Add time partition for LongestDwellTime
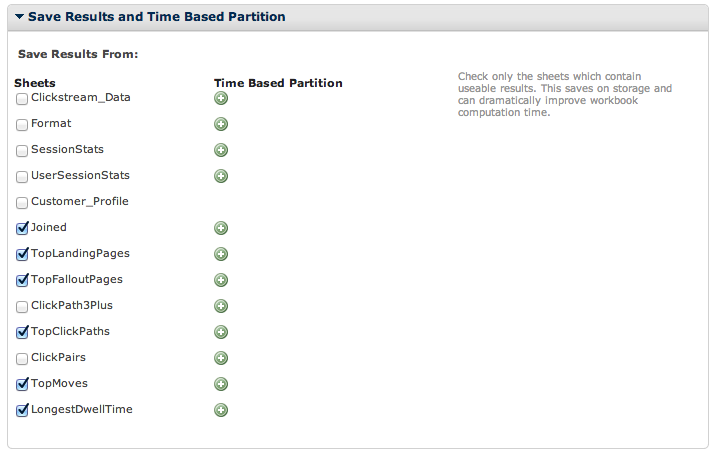The height and width of the screenshot is (454, 715). coord(221,410)
